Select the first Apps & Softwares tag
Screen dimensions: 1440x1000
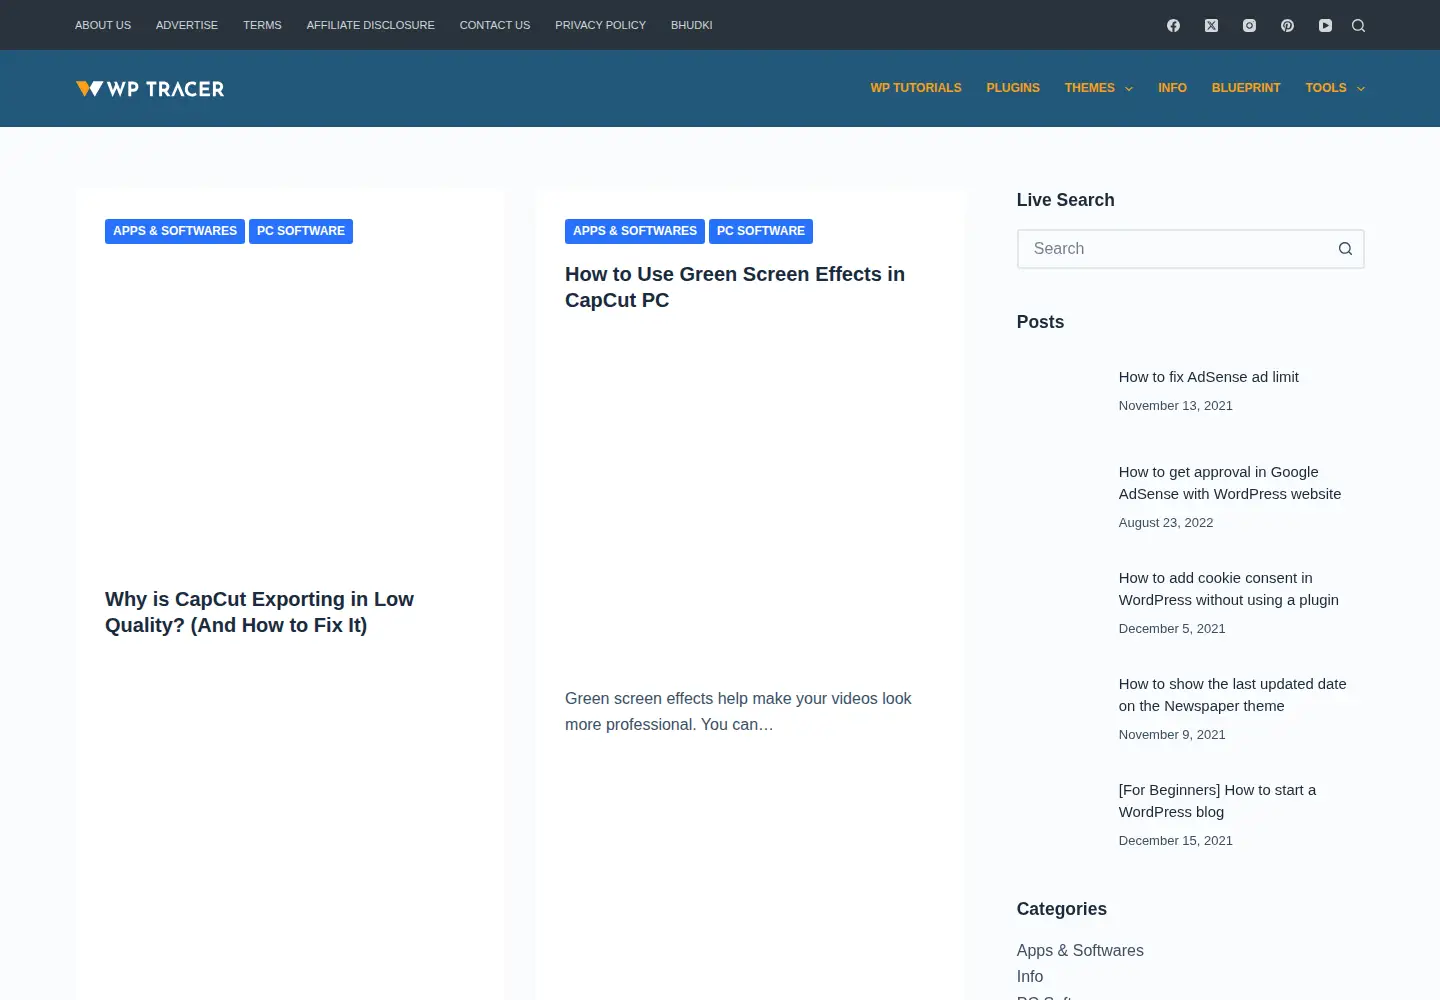pyautogui.click(x=175, y=231)
